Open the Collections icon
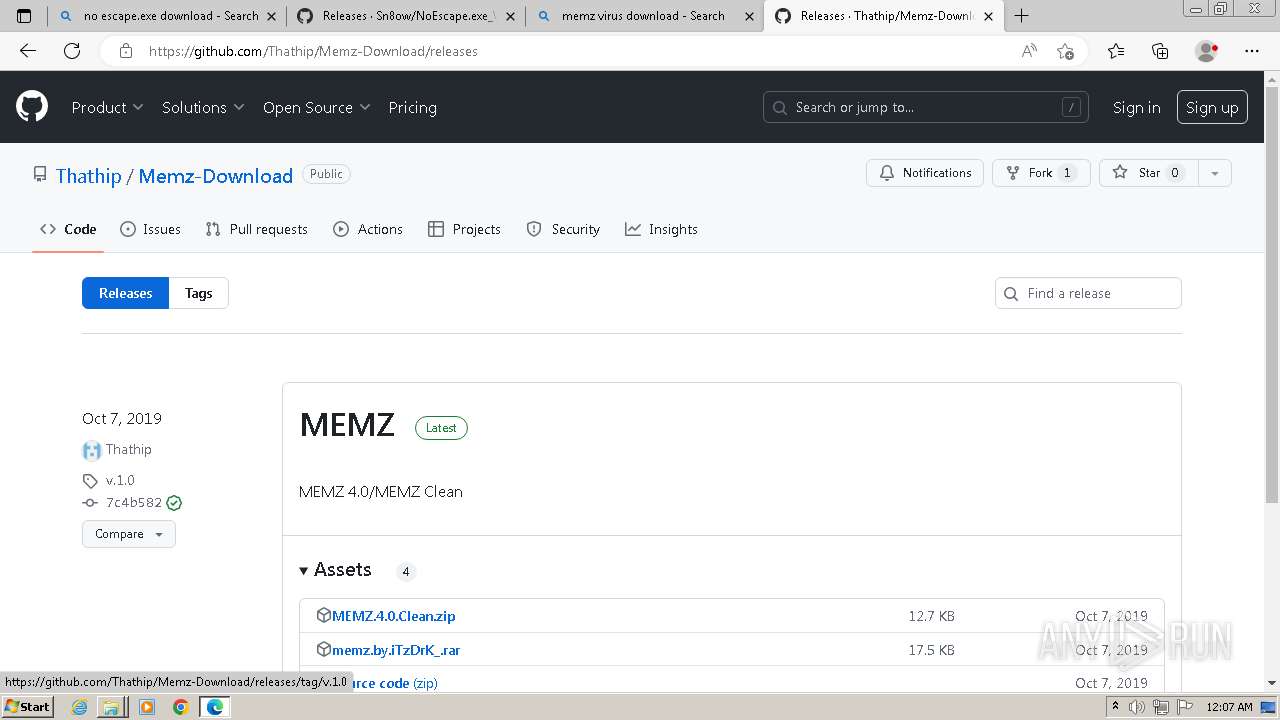The image size is (1280, 720). (x=1160, y=51)
